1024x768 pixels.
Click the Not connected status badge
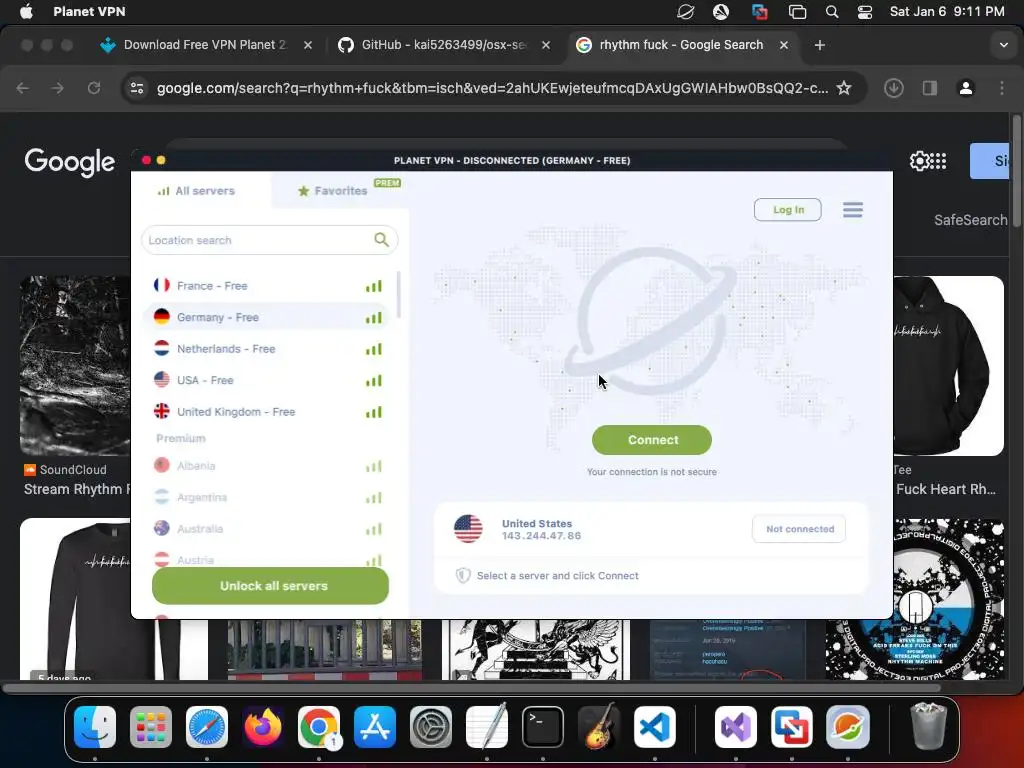[x=799, y=529]
